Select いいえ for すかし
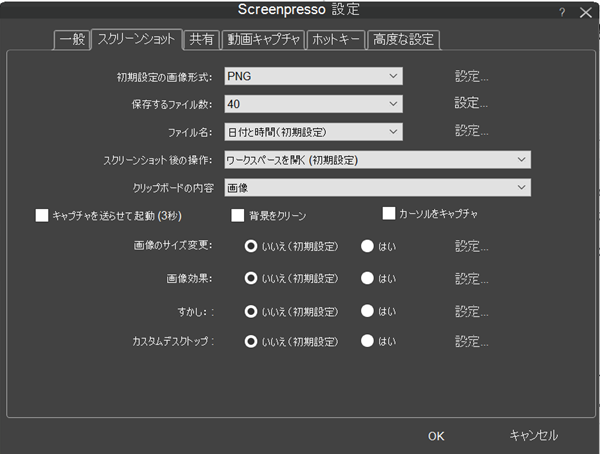This screenshot has height=454, width=600. coord(251,311)
